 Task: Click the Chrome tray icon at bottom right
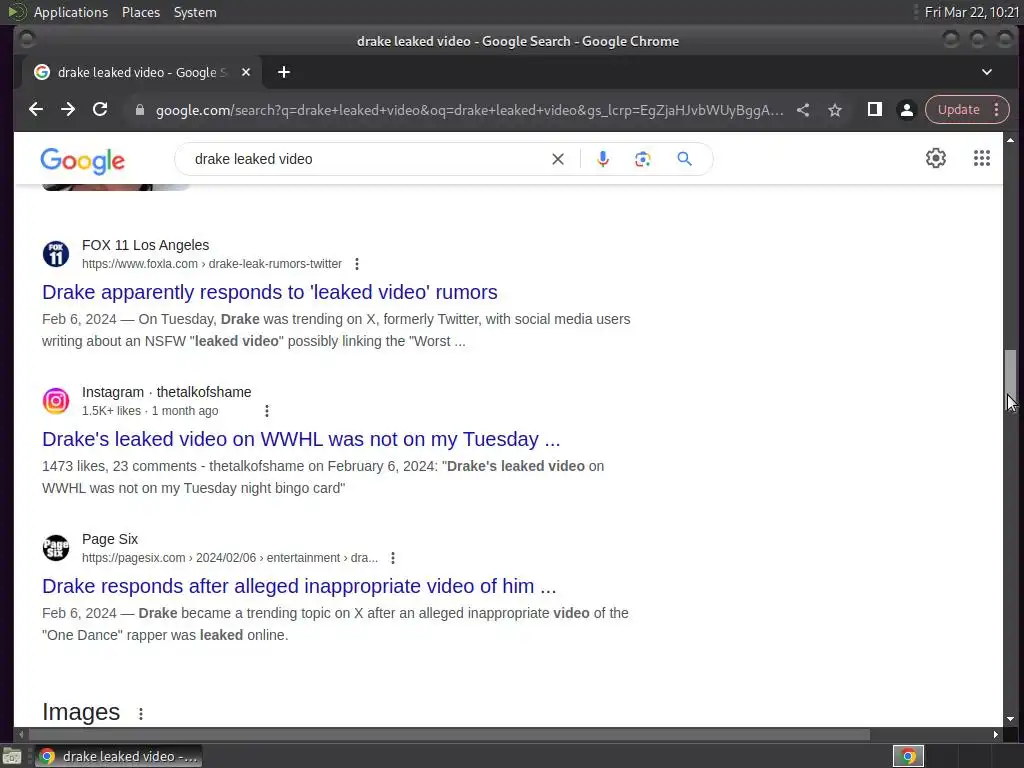coord(908,756)
